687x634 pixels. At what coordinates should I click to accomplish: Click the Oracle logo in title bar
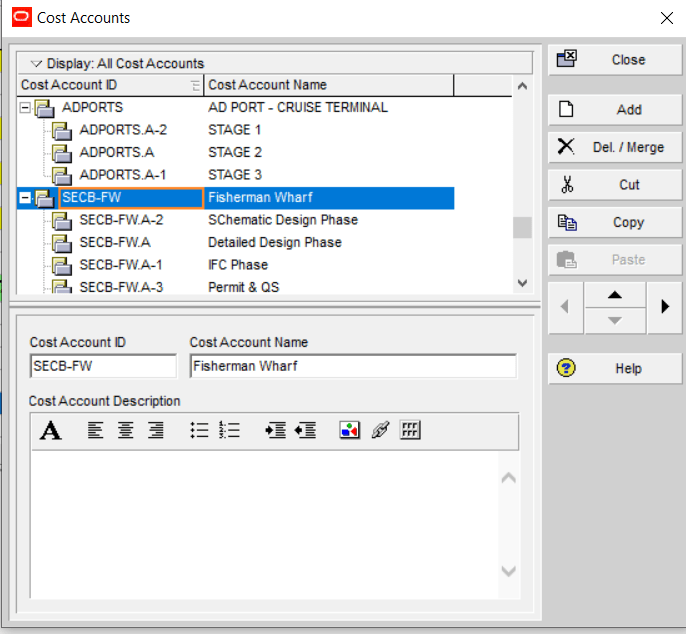tap(21, 17)
